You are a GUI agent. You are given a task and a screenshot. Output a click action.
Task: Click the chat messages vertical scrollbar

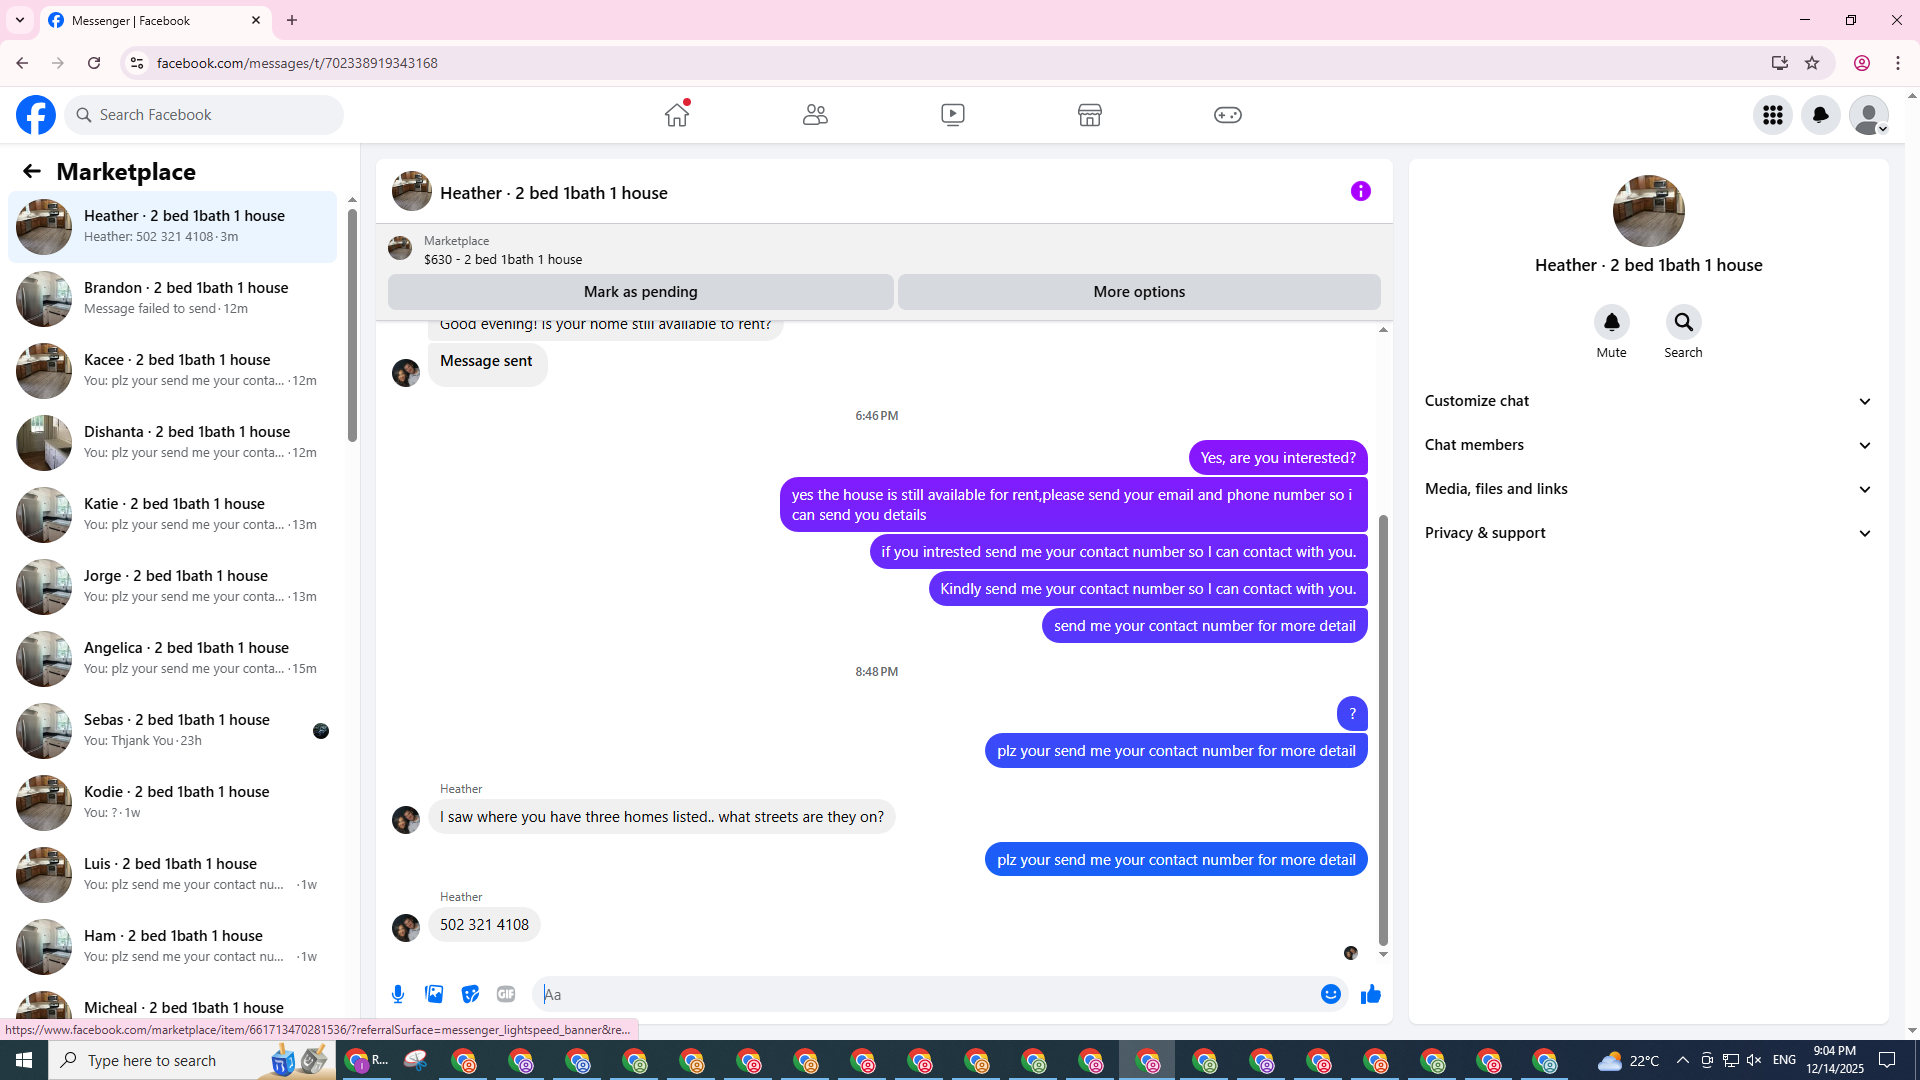1383,730
